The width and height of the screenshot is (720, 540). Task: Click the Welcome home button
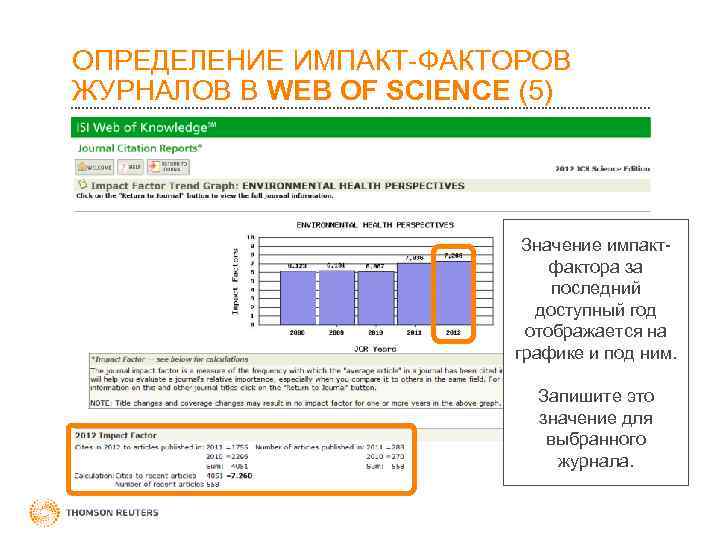click(95, 167)
